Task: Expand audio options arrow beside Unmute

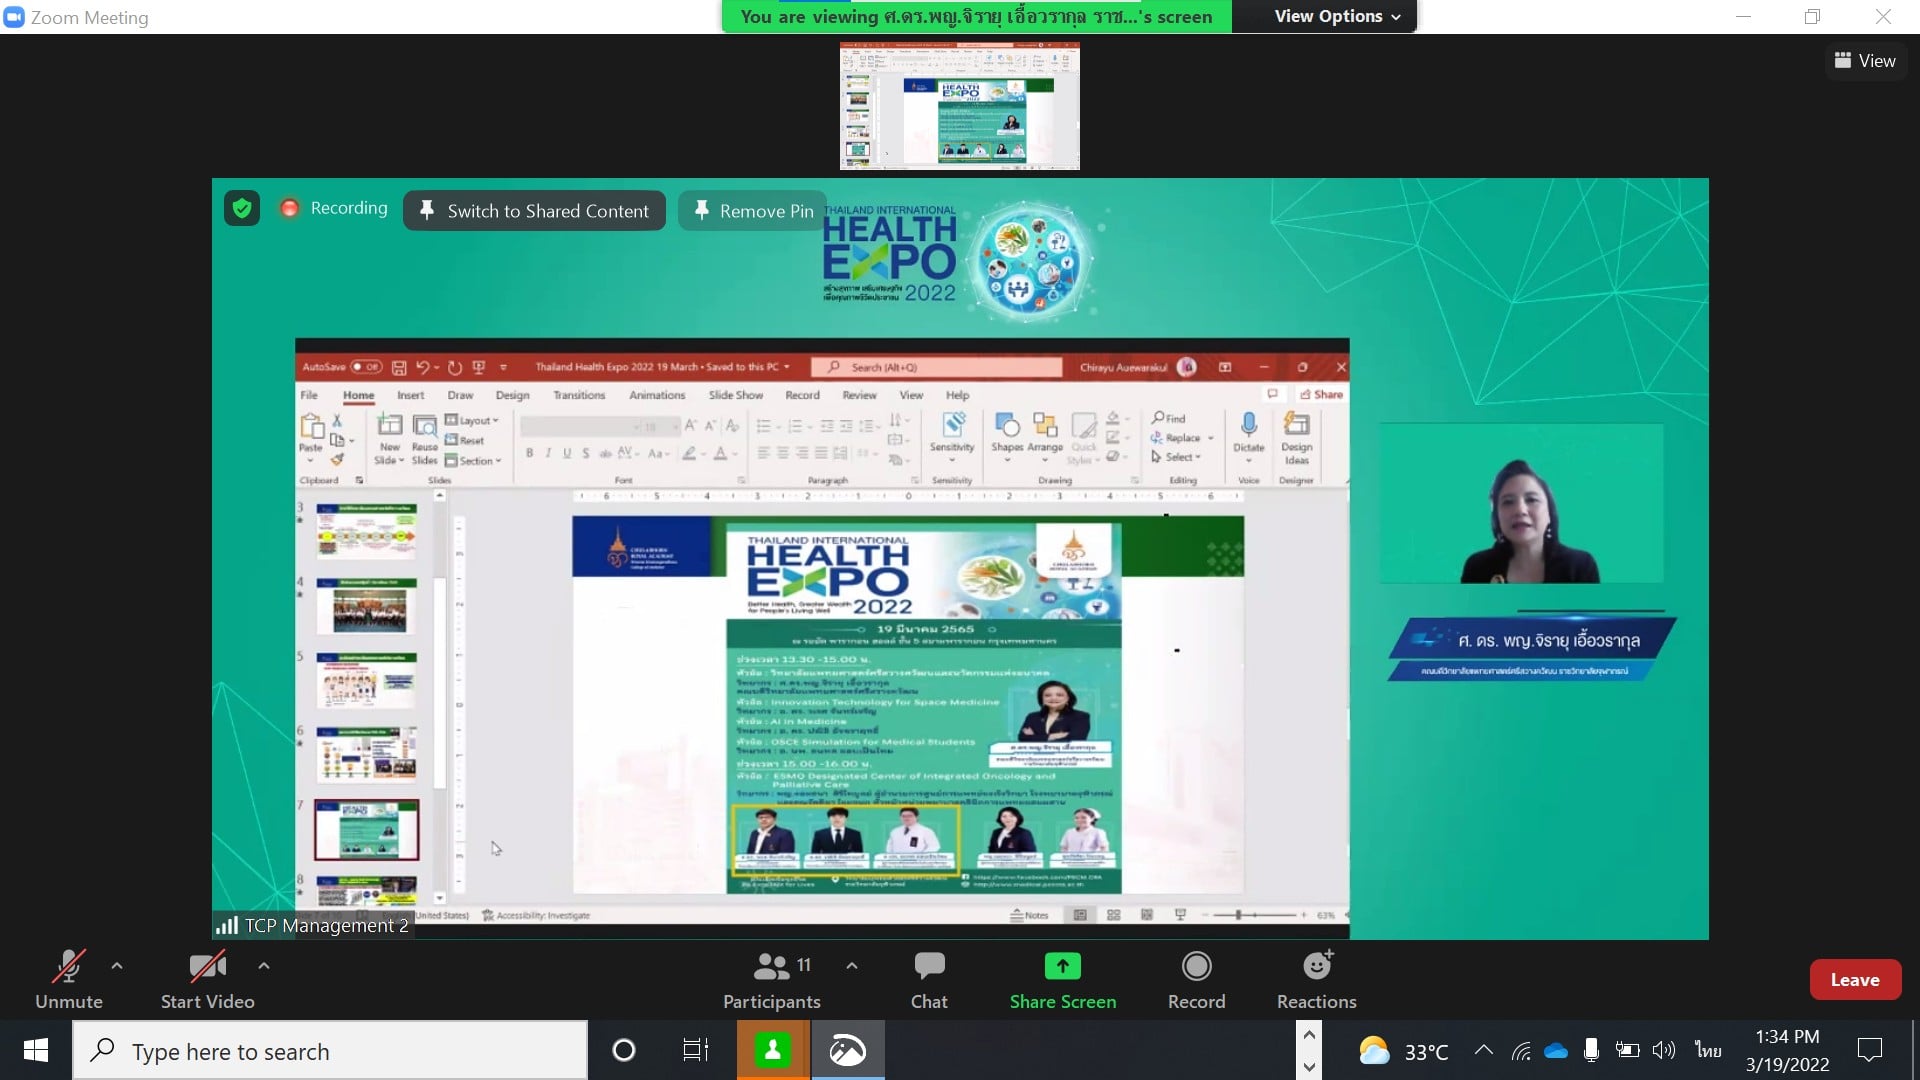Action: point(117,966)
